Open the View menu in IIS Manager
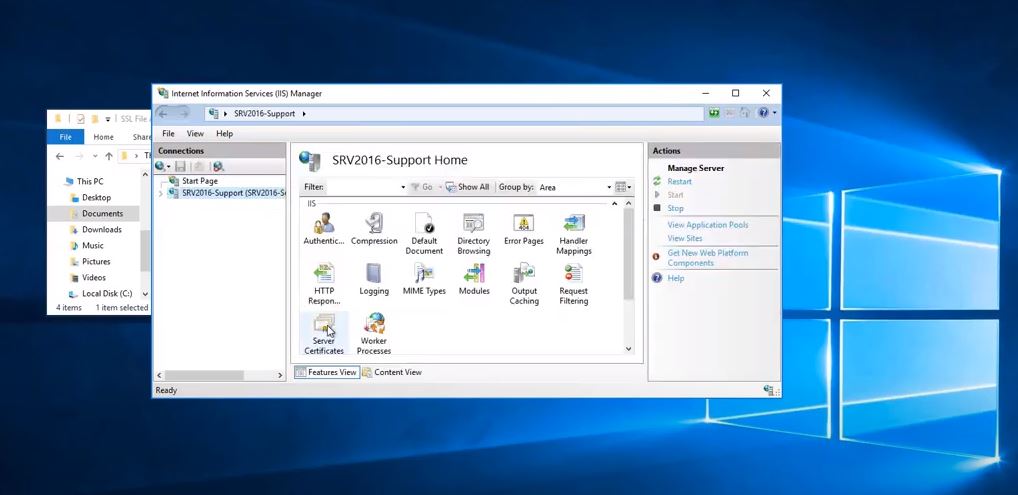Viewport: 1018px width, 495px height. [195, 134]
